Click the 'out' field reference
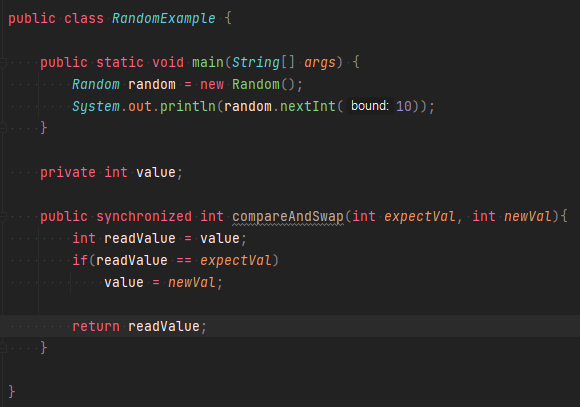 click(x=140, y=107)
